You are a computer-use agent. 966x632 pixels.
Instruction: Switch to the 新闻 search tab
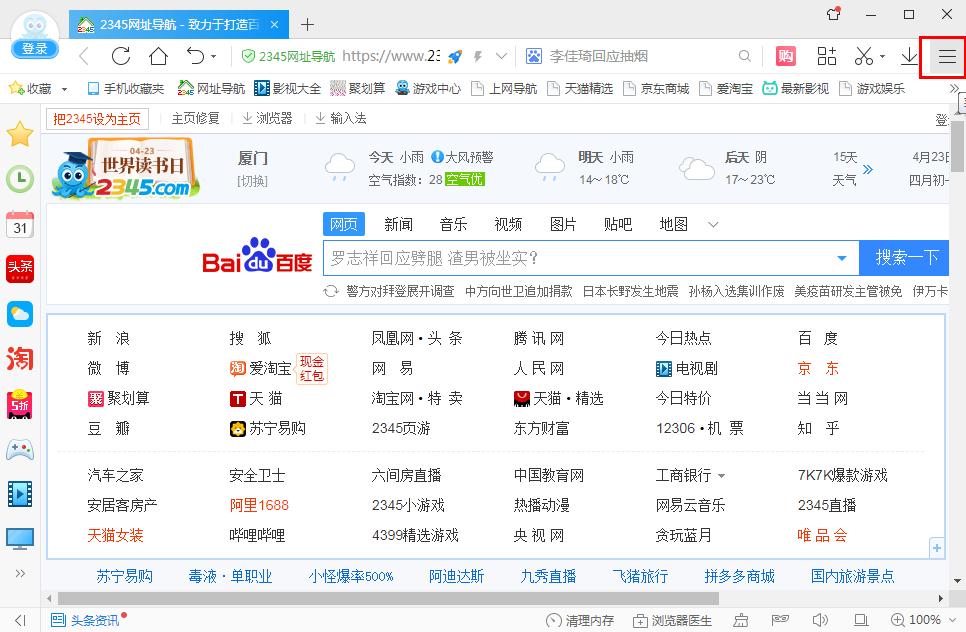click(398, 224)
